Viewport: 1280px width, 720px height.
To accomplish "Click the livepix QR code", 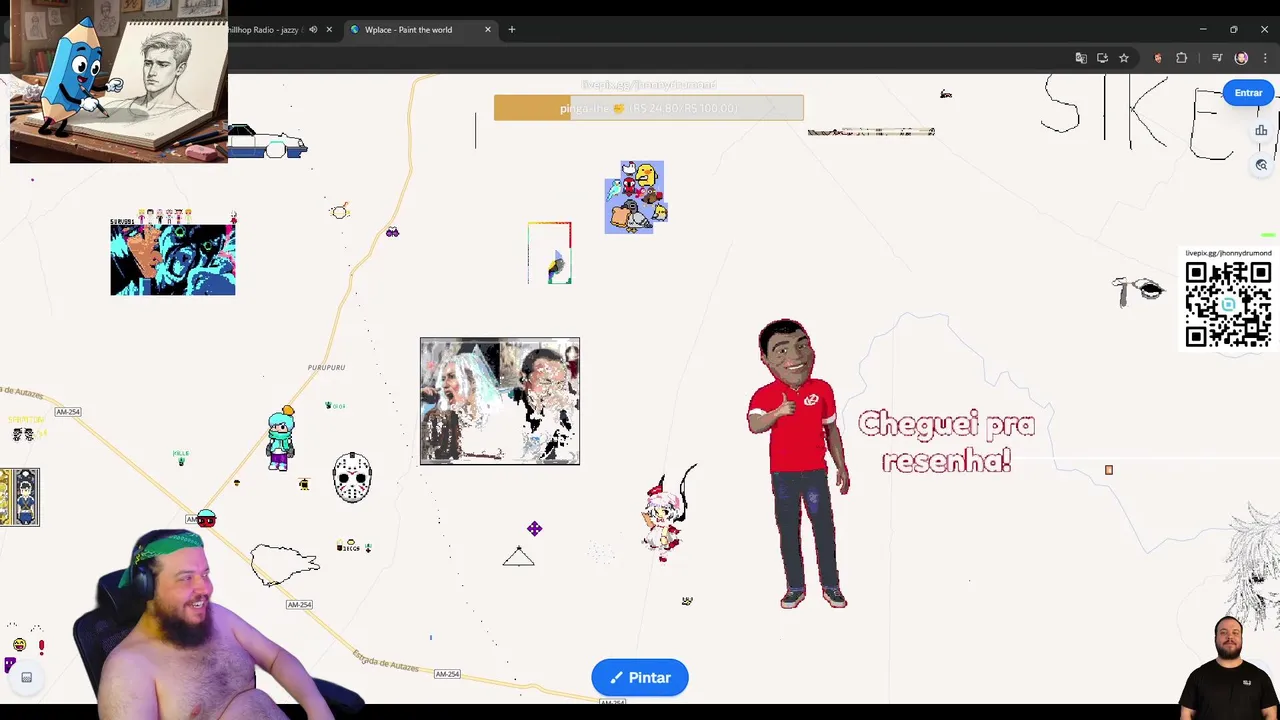I will pyautogui.click(x=1228, y=305).
